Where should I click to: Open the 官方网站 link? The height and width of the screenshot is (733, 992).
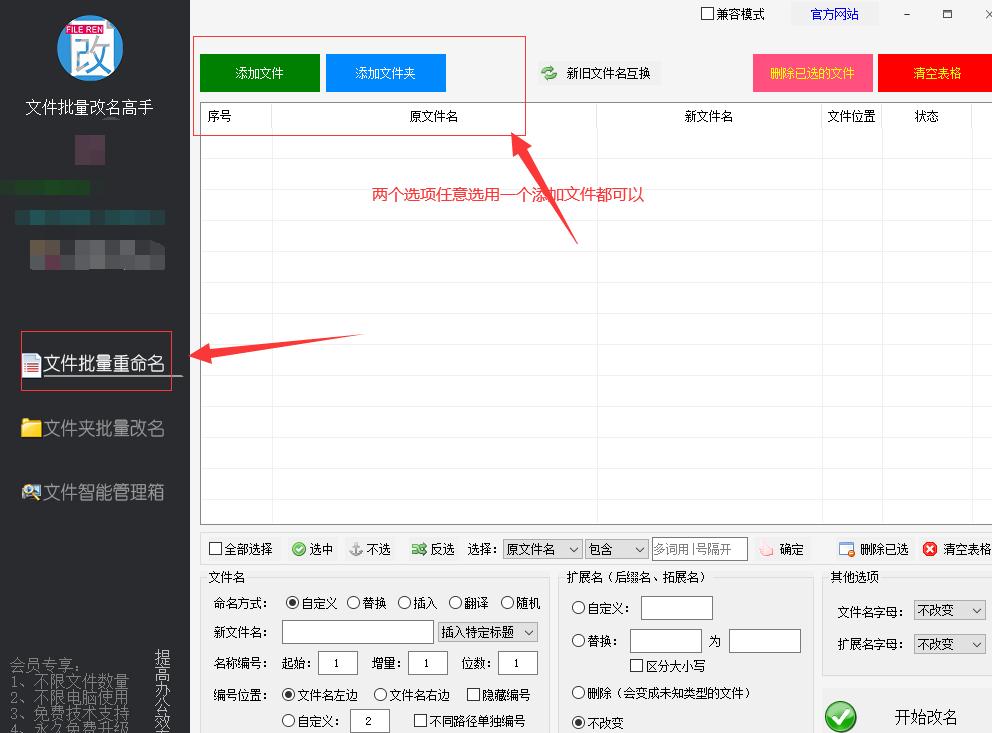pos(833,13)
